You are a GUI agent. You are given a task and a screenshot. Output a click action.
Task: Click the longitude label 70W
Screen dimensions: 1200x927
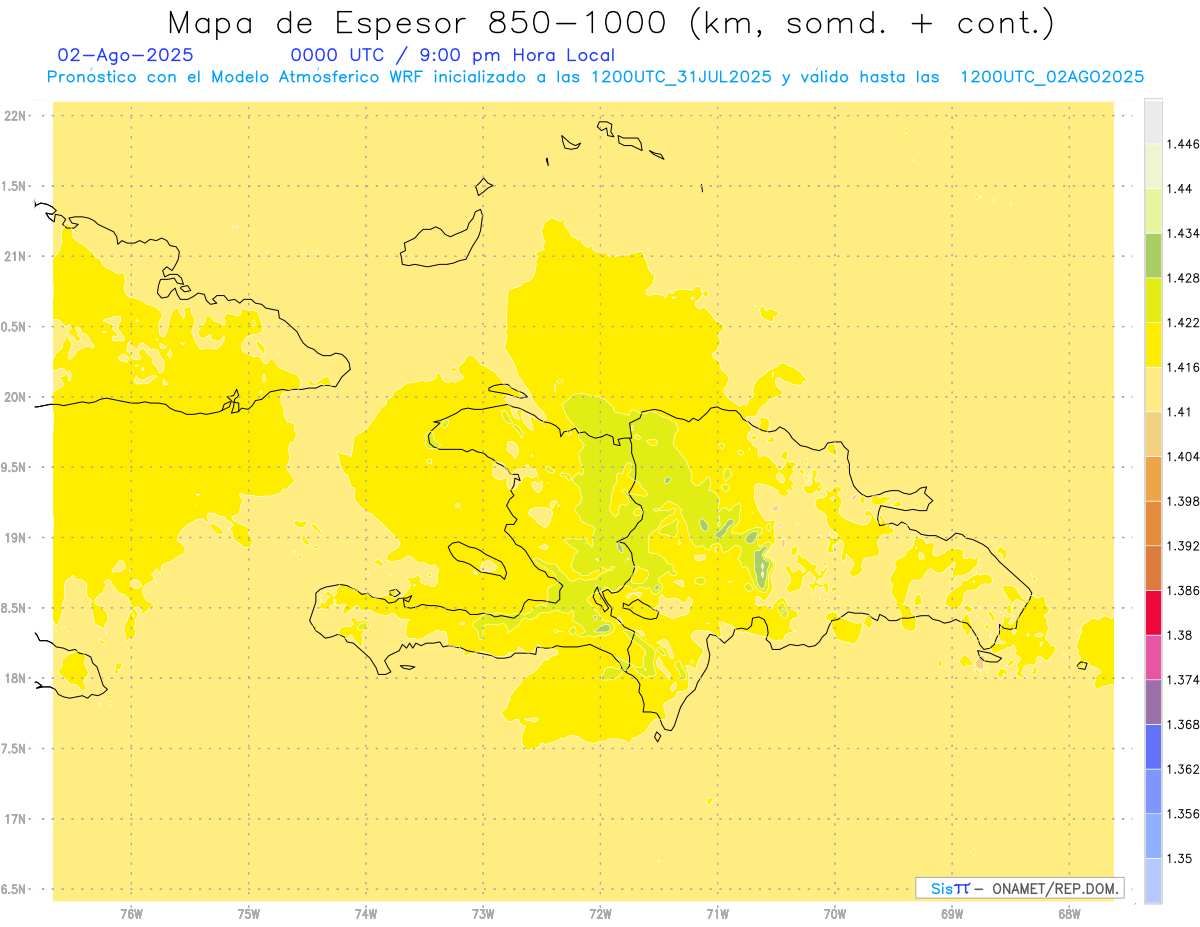coord(835,913)
